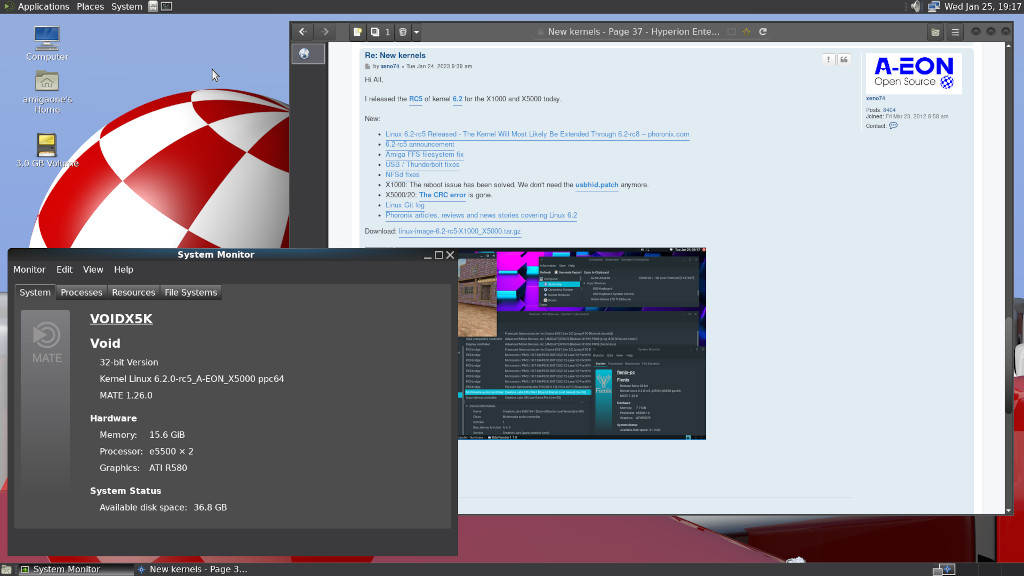Viewport: 1024px width, 576px height.
Task: Open the USB / Thunderbolt fixes link
Action: click(422, 165)
